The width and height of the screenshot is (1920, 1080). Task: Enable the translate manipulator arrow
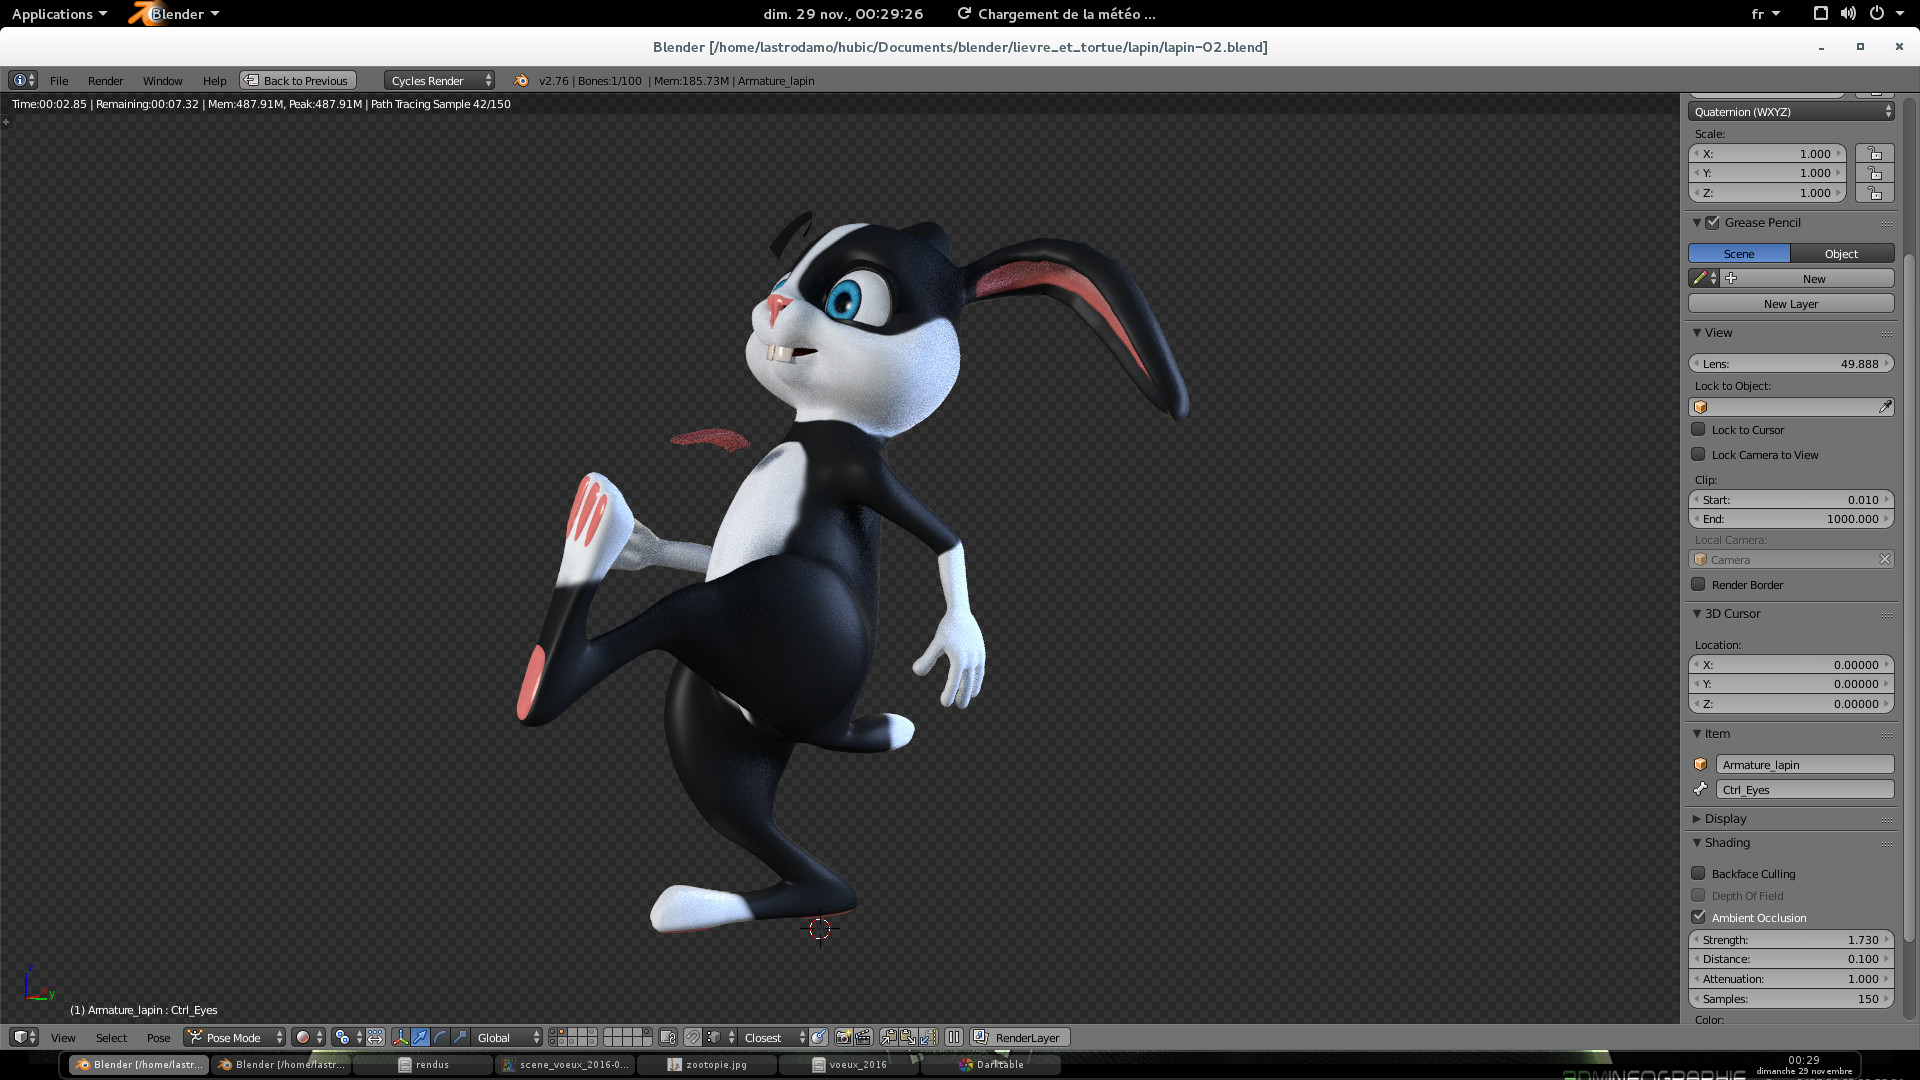[420, 1037]
